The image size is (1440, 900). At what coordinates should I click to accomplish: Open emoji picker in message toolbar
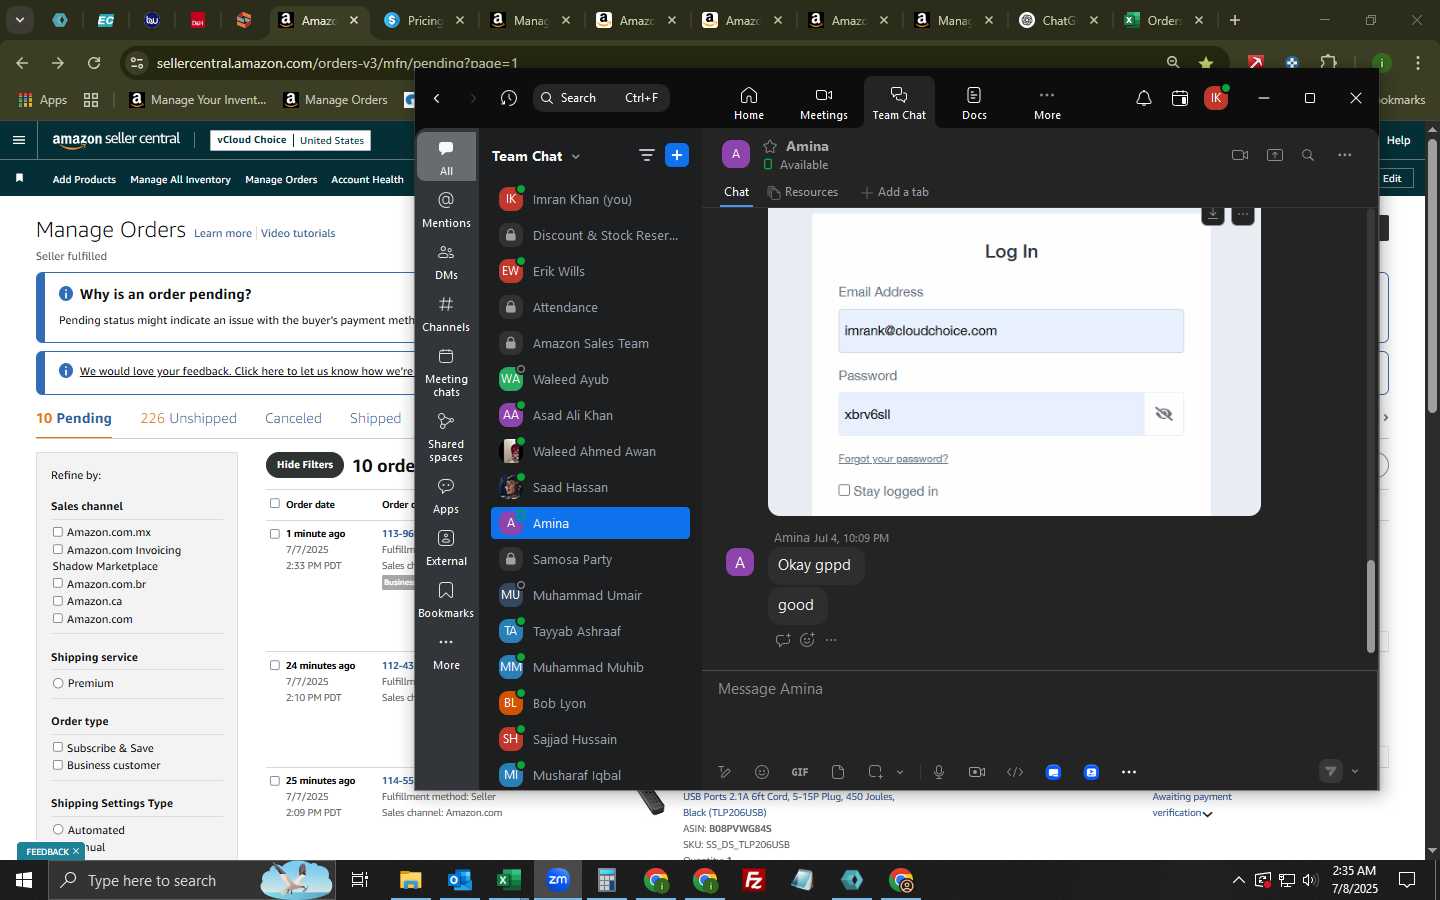[x=762, y=772]
